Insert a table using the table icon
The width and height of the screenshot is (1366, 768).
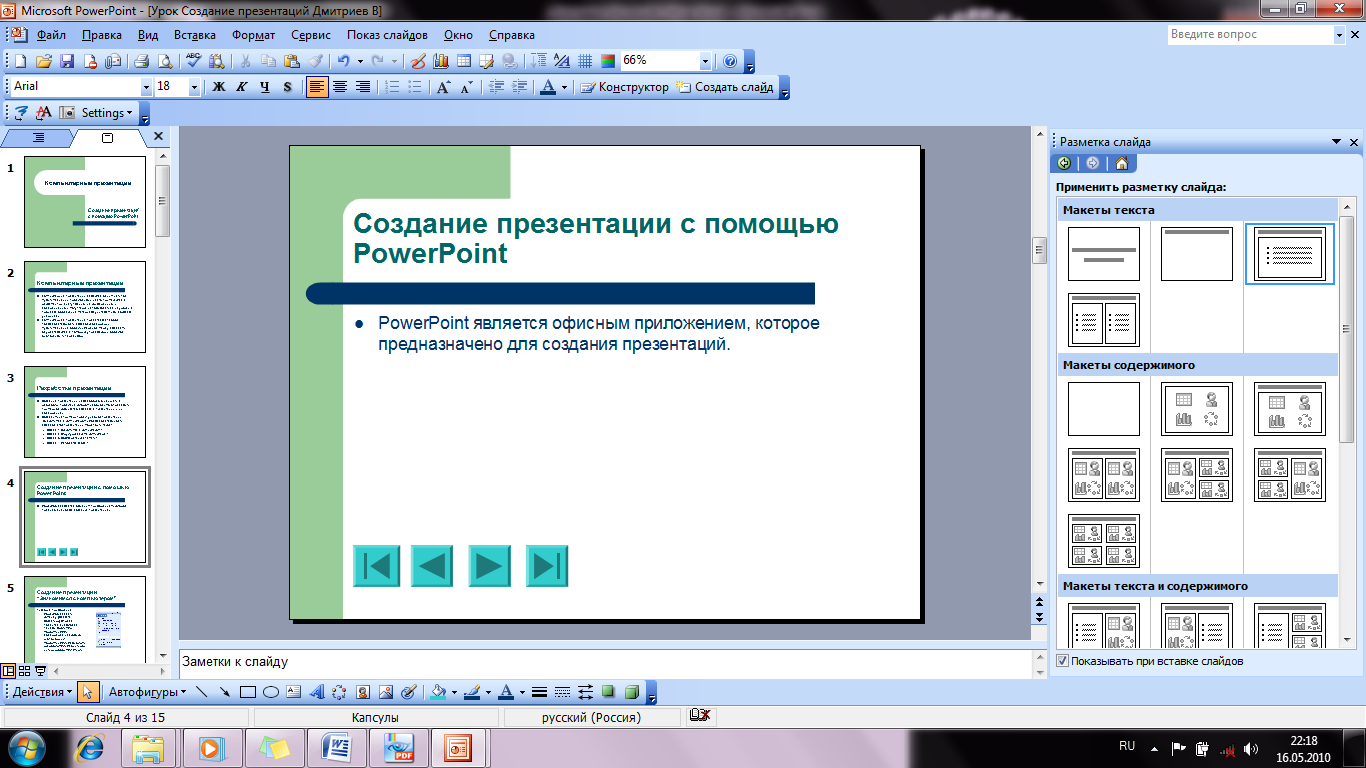coord(463,61)
